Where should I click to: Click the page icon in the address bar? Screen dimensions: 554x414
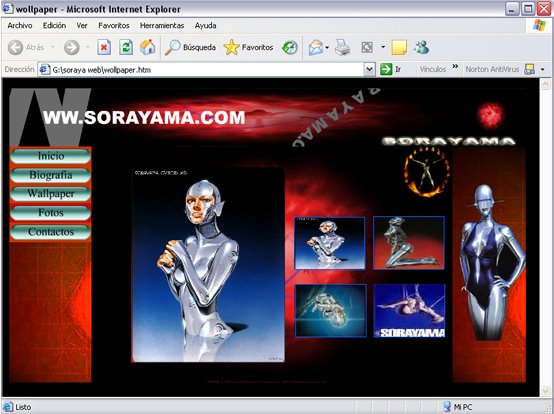pos(44,70)
